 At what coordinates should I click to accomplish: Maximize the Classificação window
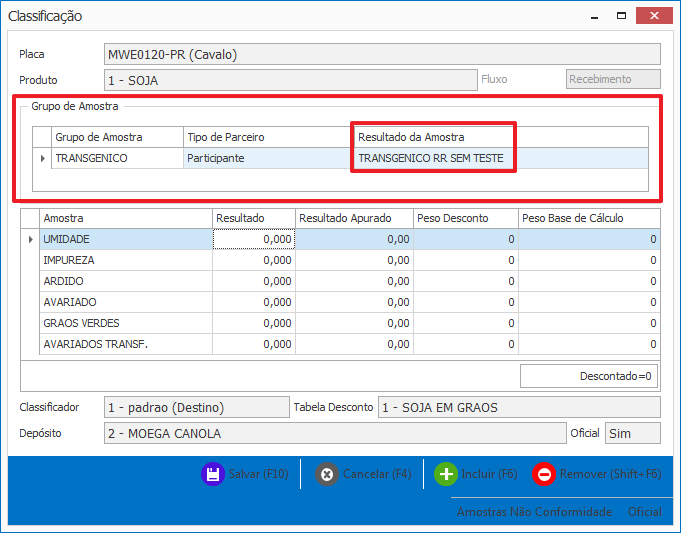(x=621, y=16)
